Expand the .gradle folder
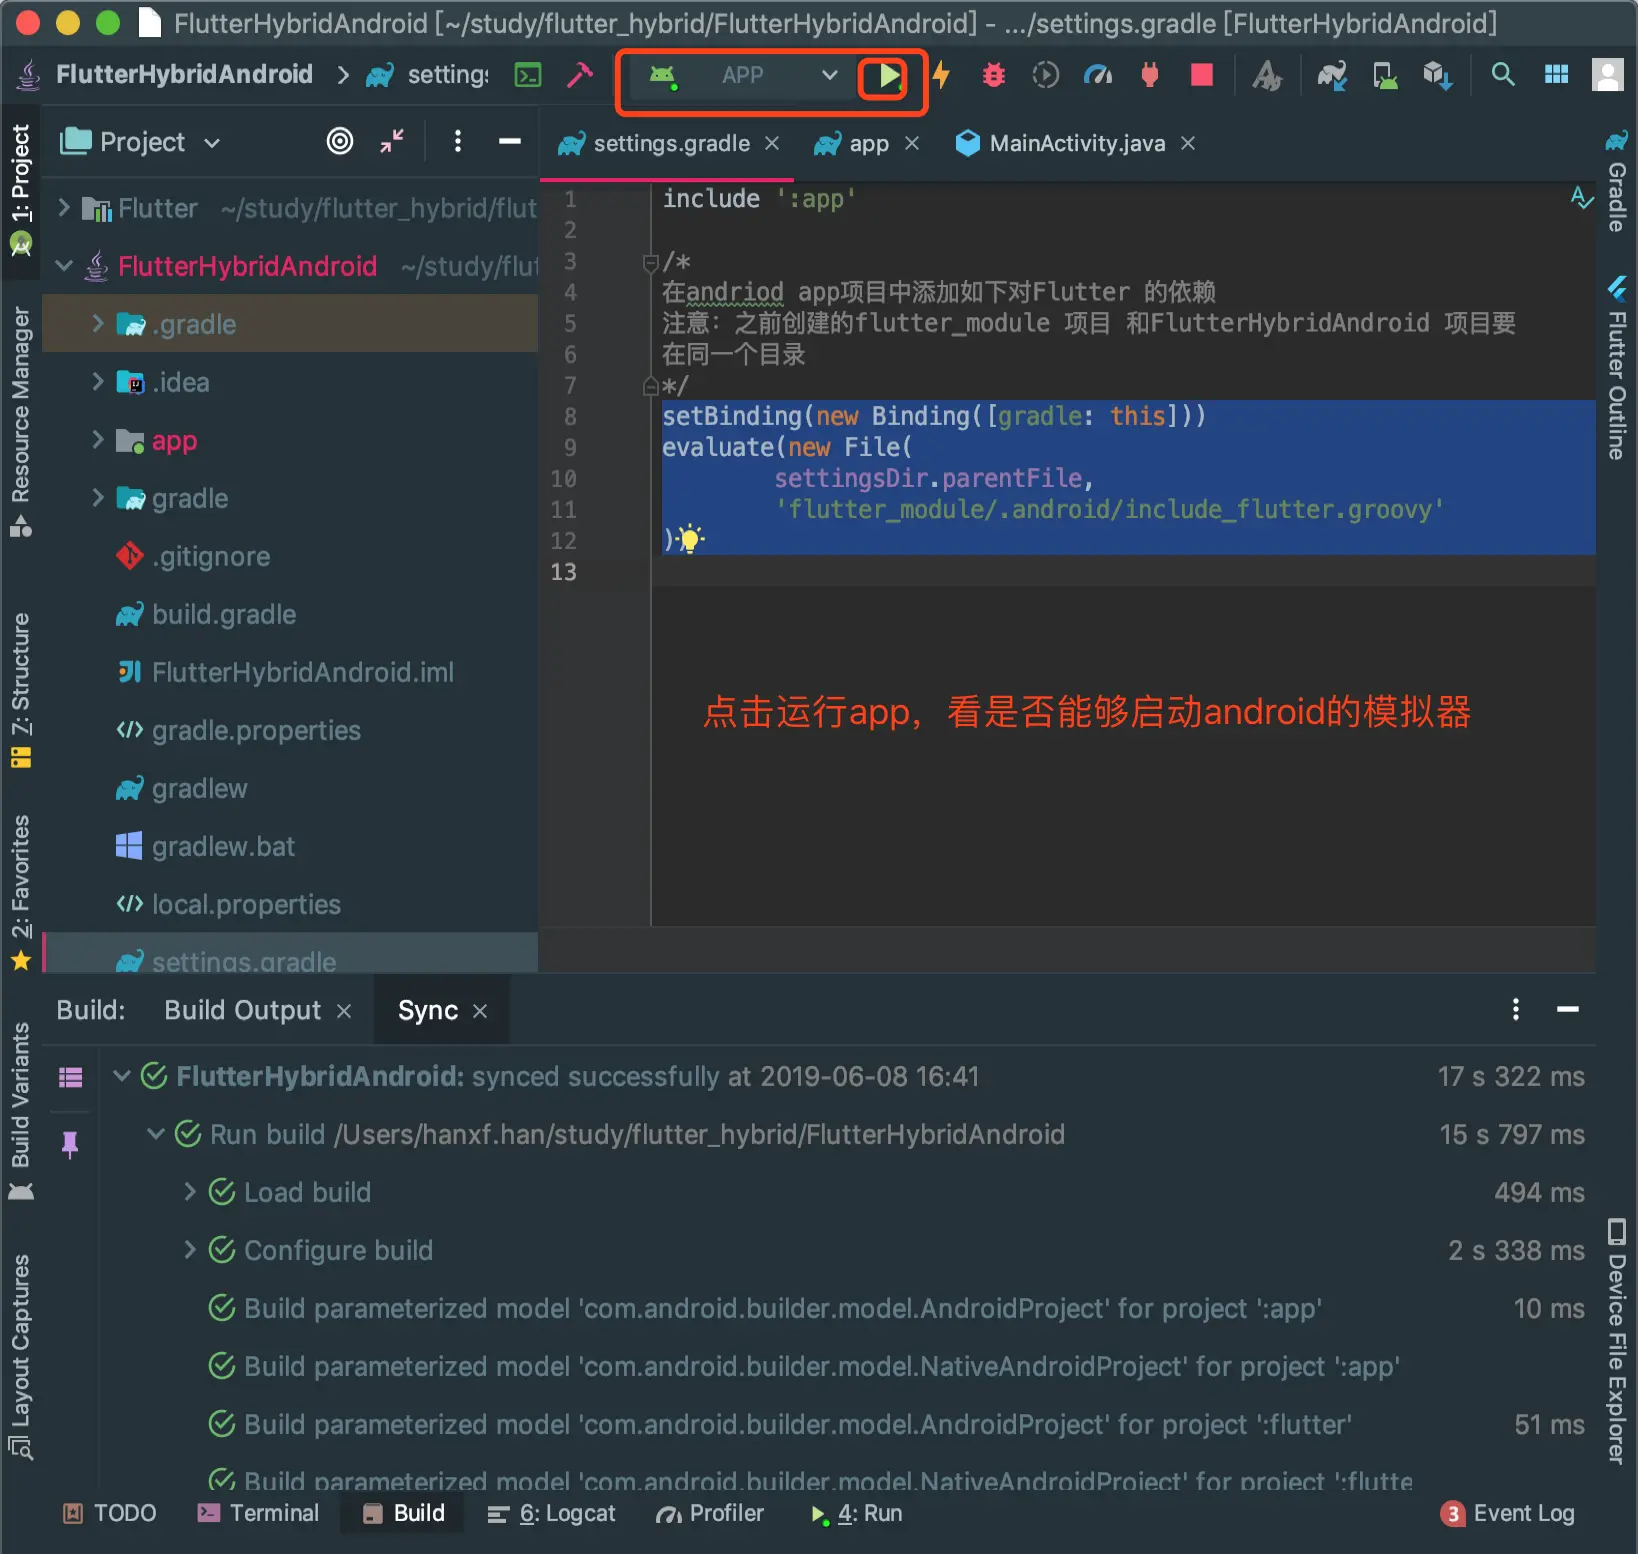 click(98, 323)
